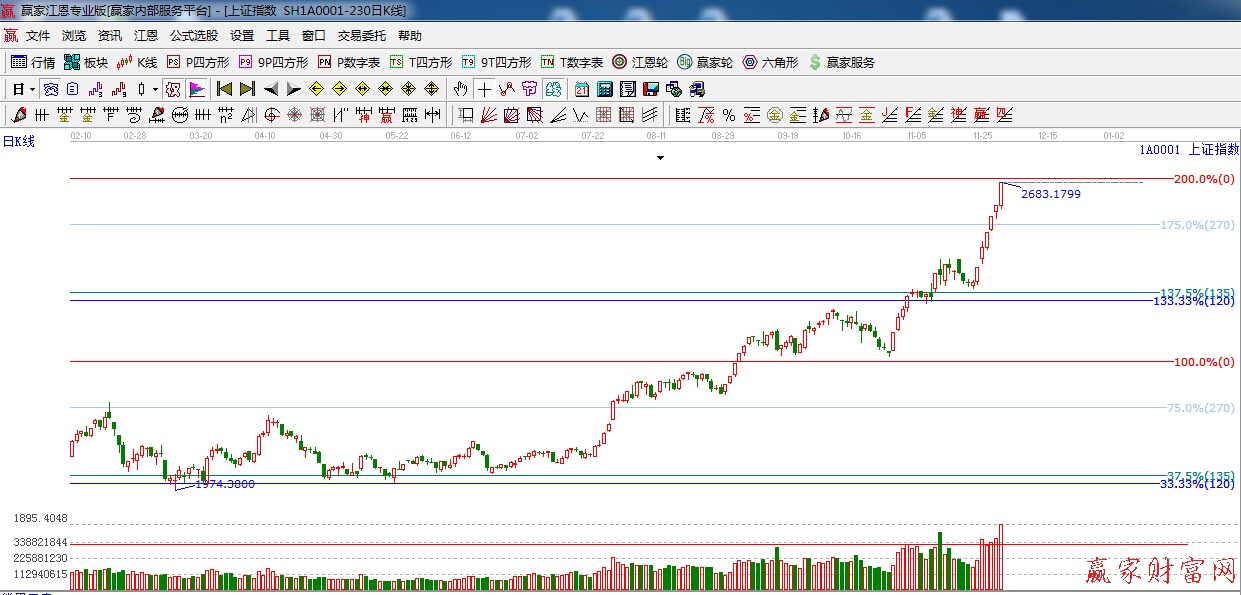Click the 200.0%(0) red level line label

tap(1204, 179)
